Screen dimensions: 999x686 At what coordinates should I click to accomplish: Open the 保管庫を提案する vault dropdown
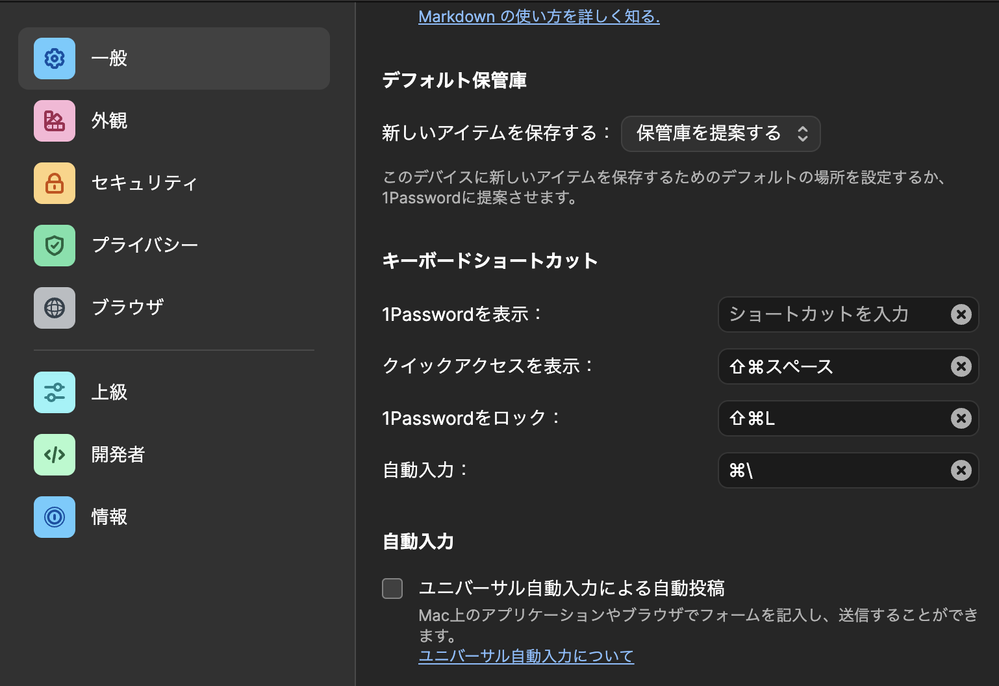coord(720,133)
